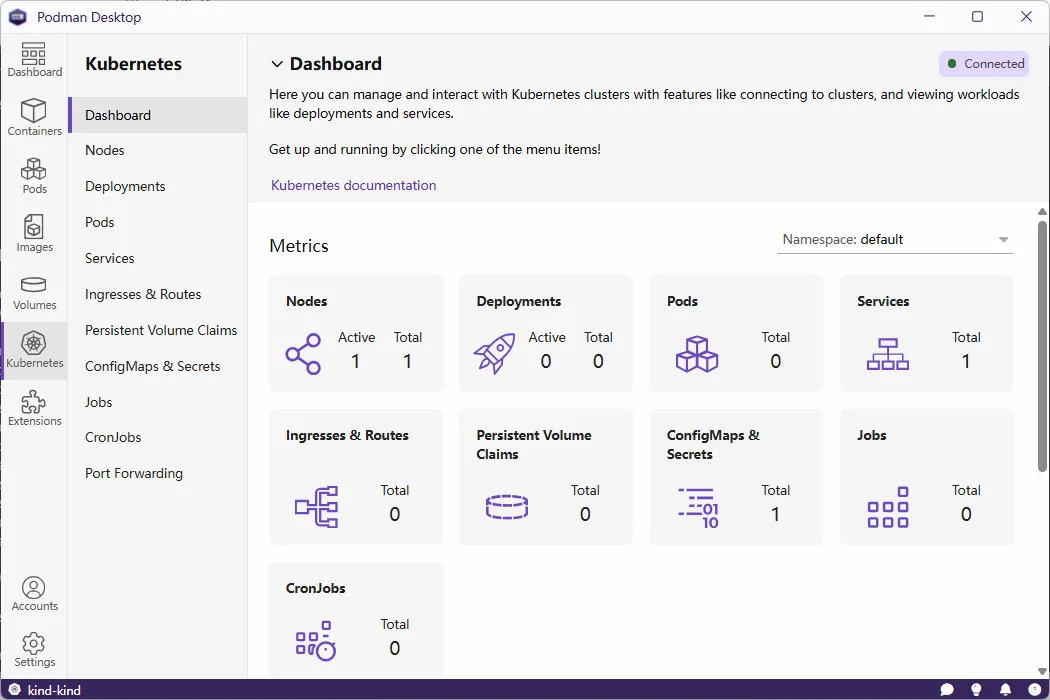Click the Kubernetes wheel icon in the sidebar
1050x700 pixels.
[34, 348]
